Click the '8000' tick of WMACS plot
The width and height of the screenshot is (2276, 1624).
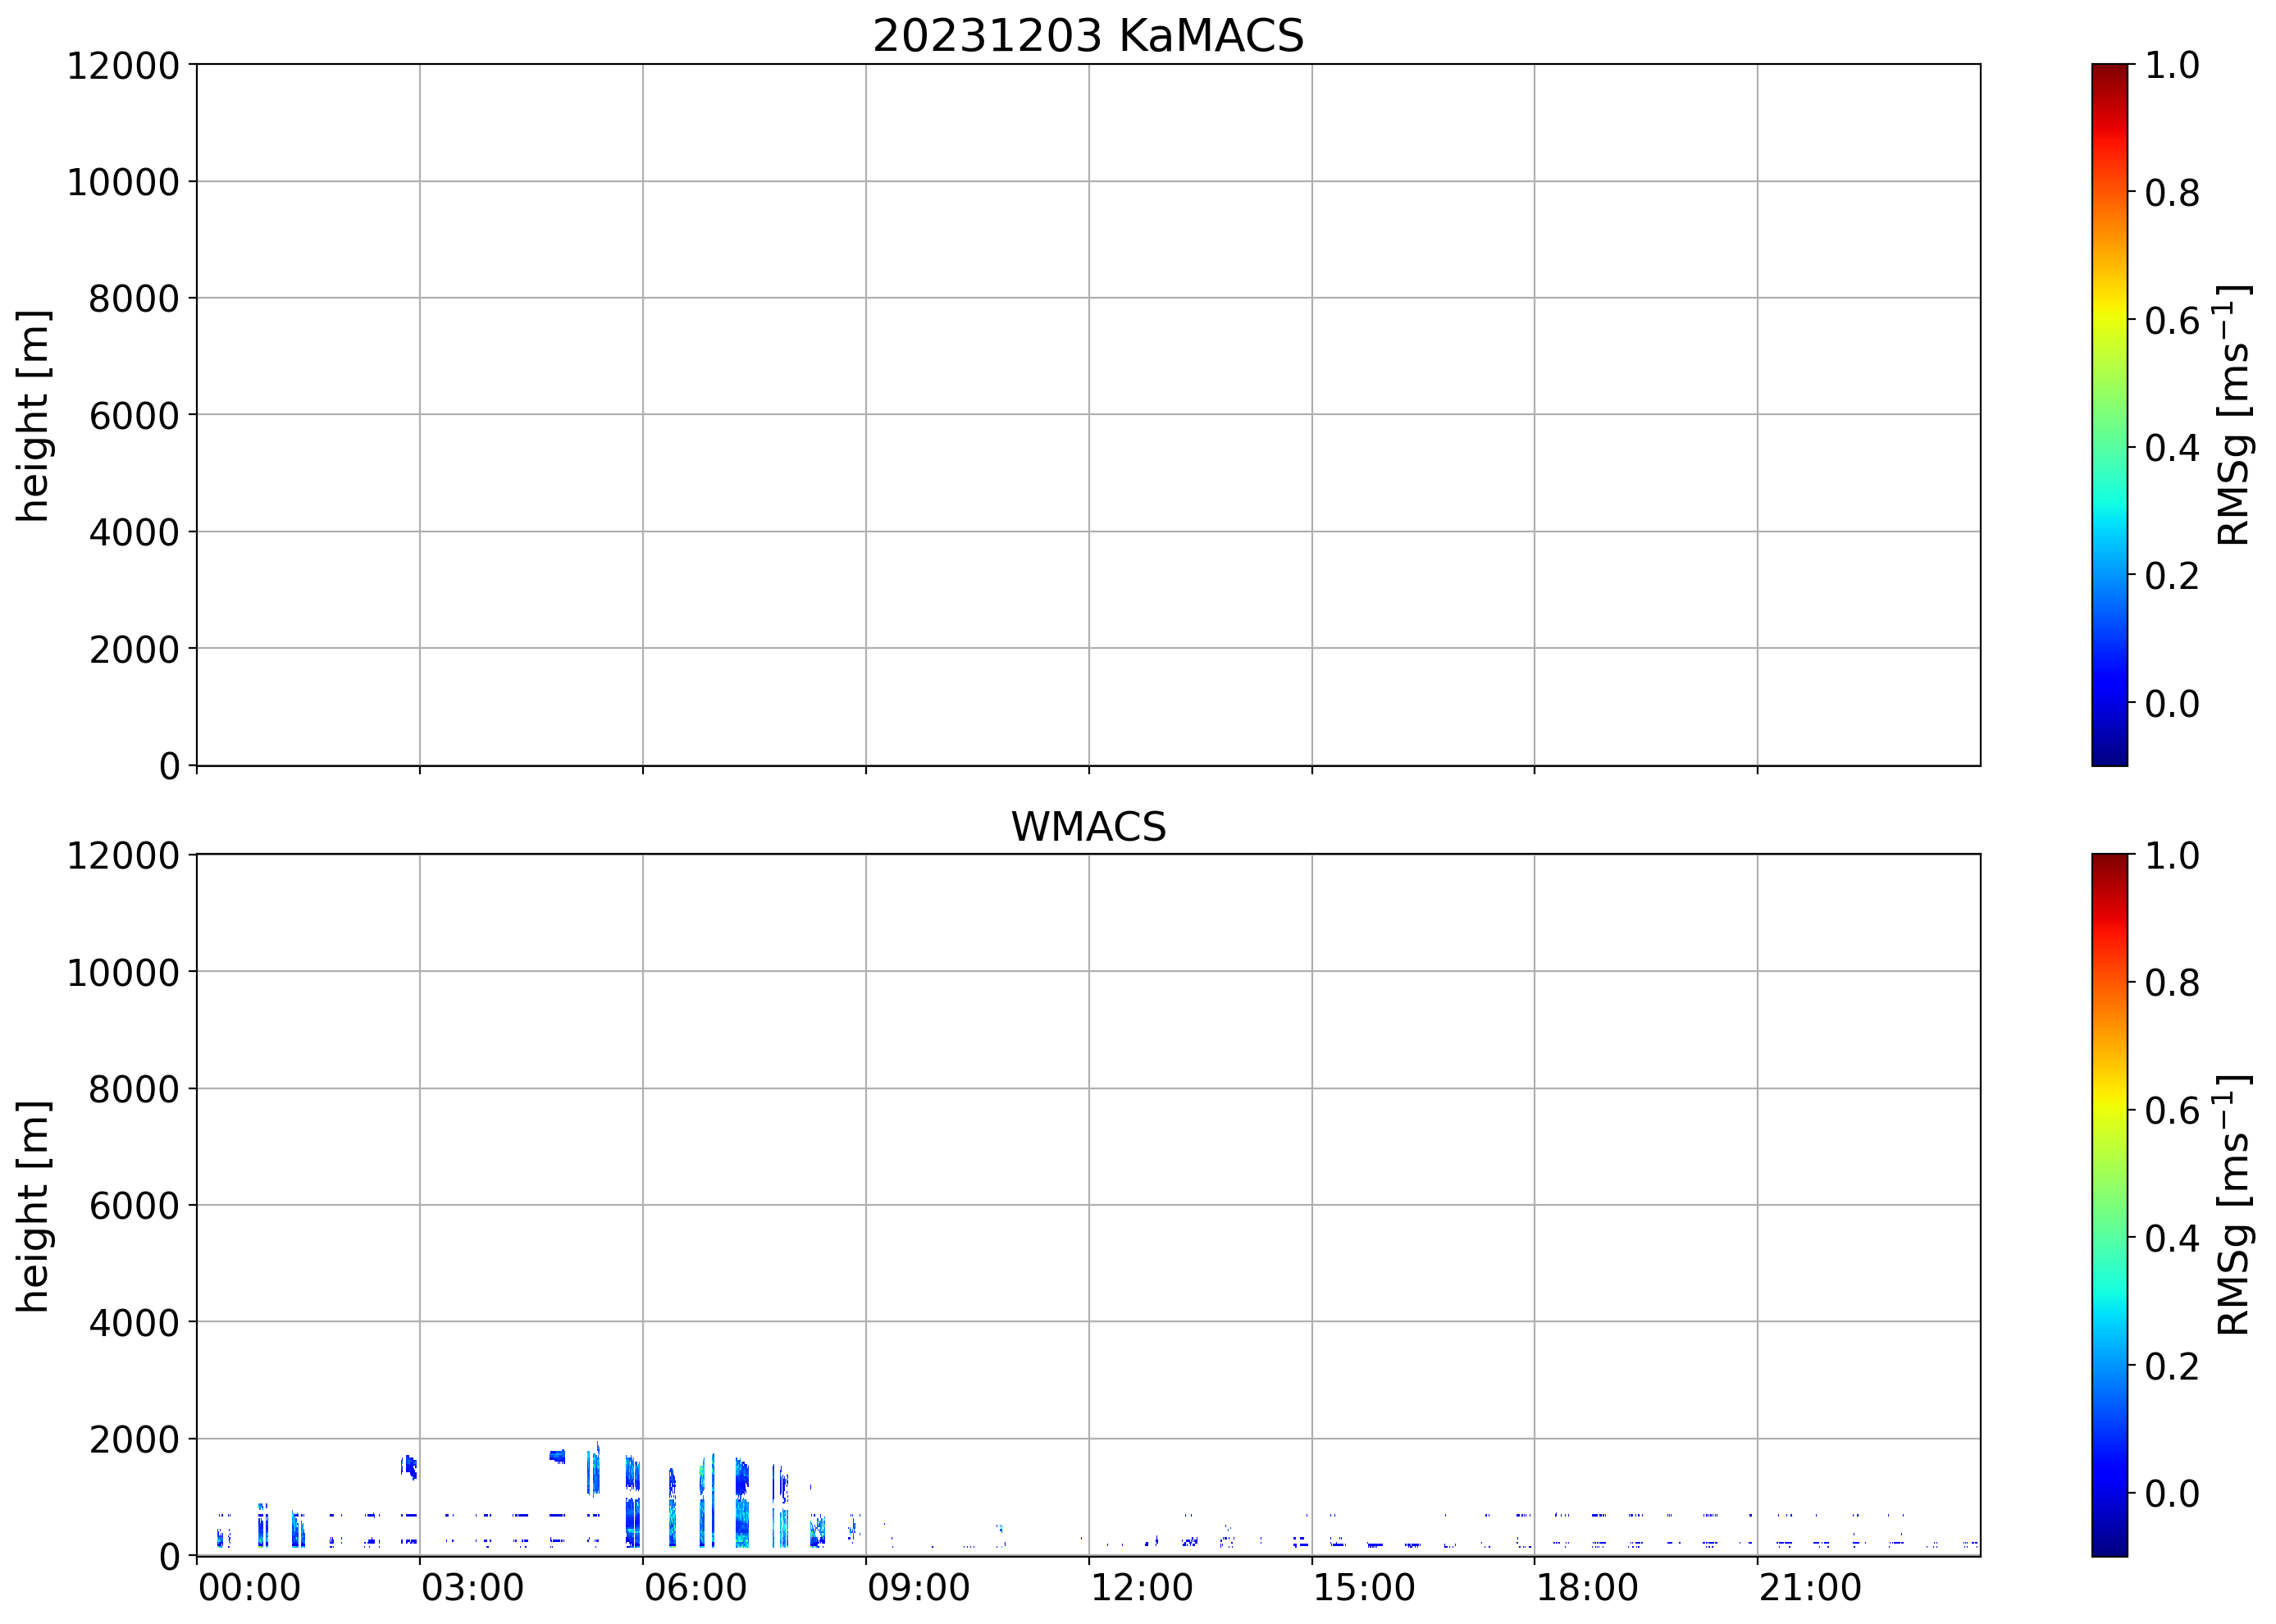(x=134, y=1089)
